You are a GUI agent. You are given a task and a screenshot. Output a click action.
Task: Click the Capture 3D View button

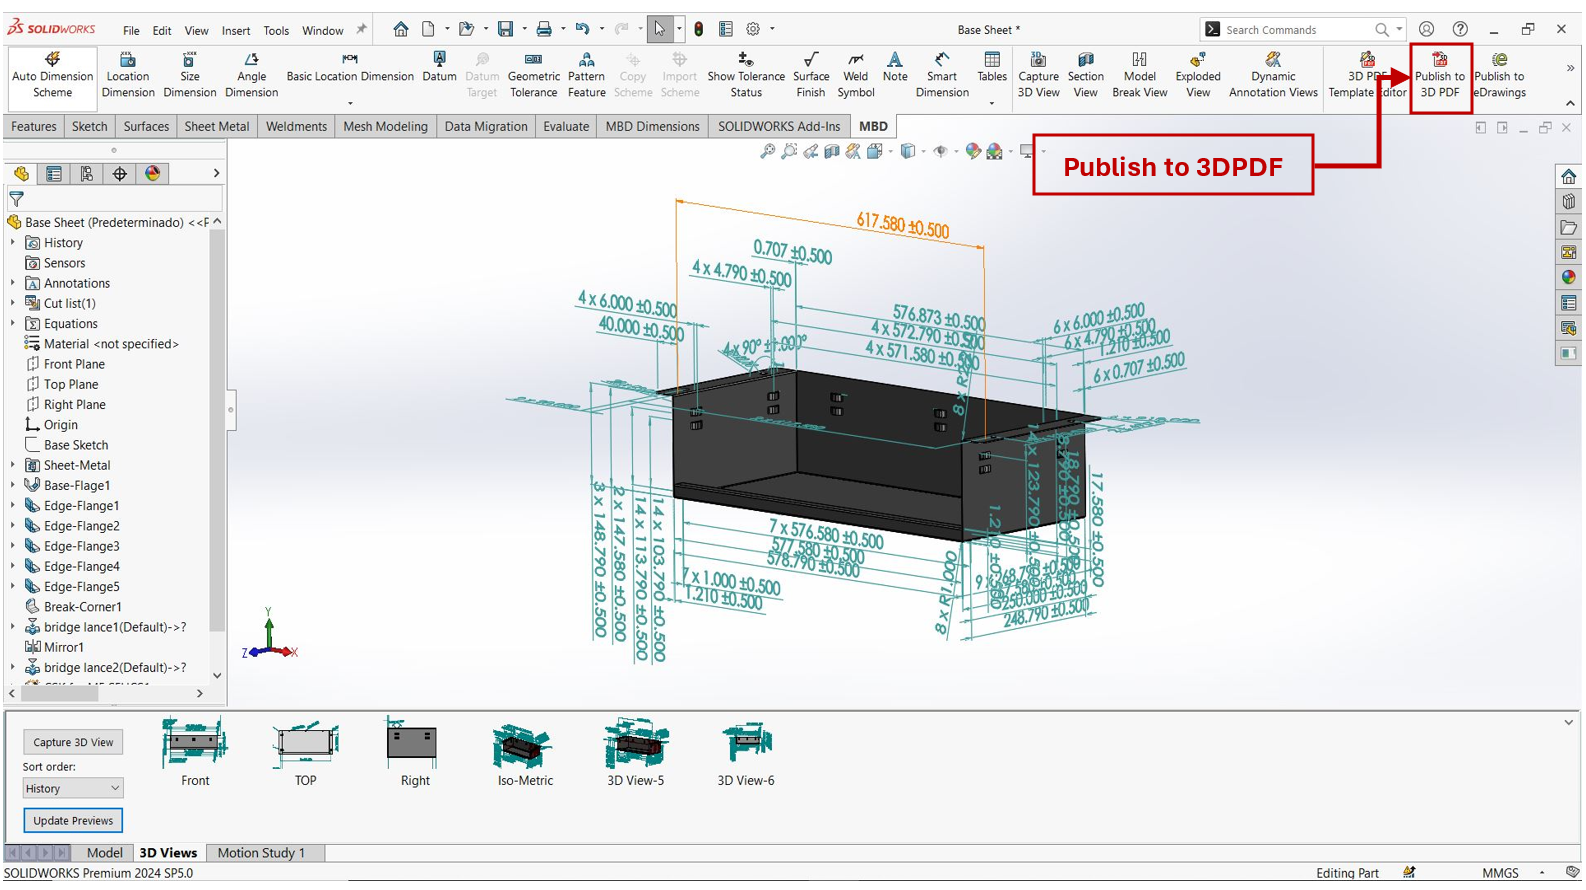(73, 743)
